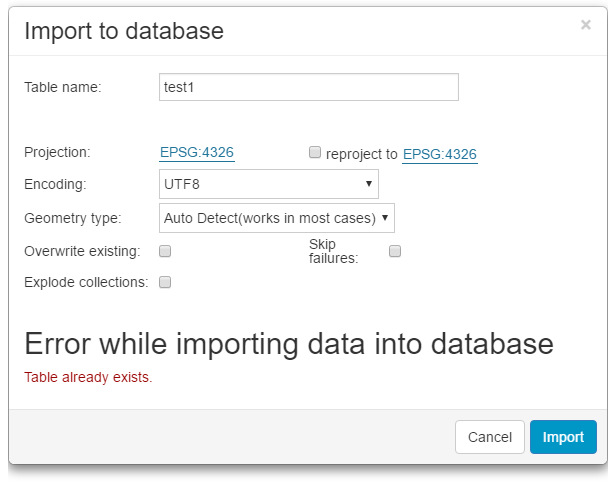Click the 'Import to database' title

tap(124, 31)
